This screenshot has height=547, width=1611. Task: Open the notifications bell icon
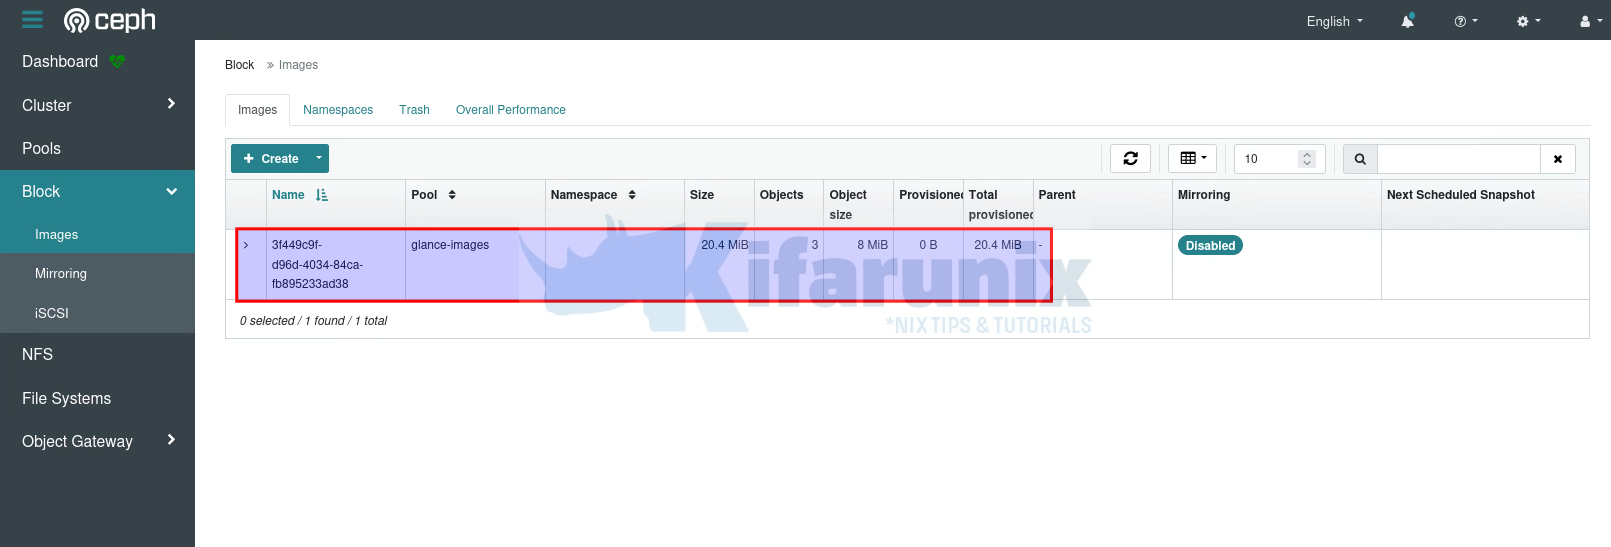[1407, 21]
